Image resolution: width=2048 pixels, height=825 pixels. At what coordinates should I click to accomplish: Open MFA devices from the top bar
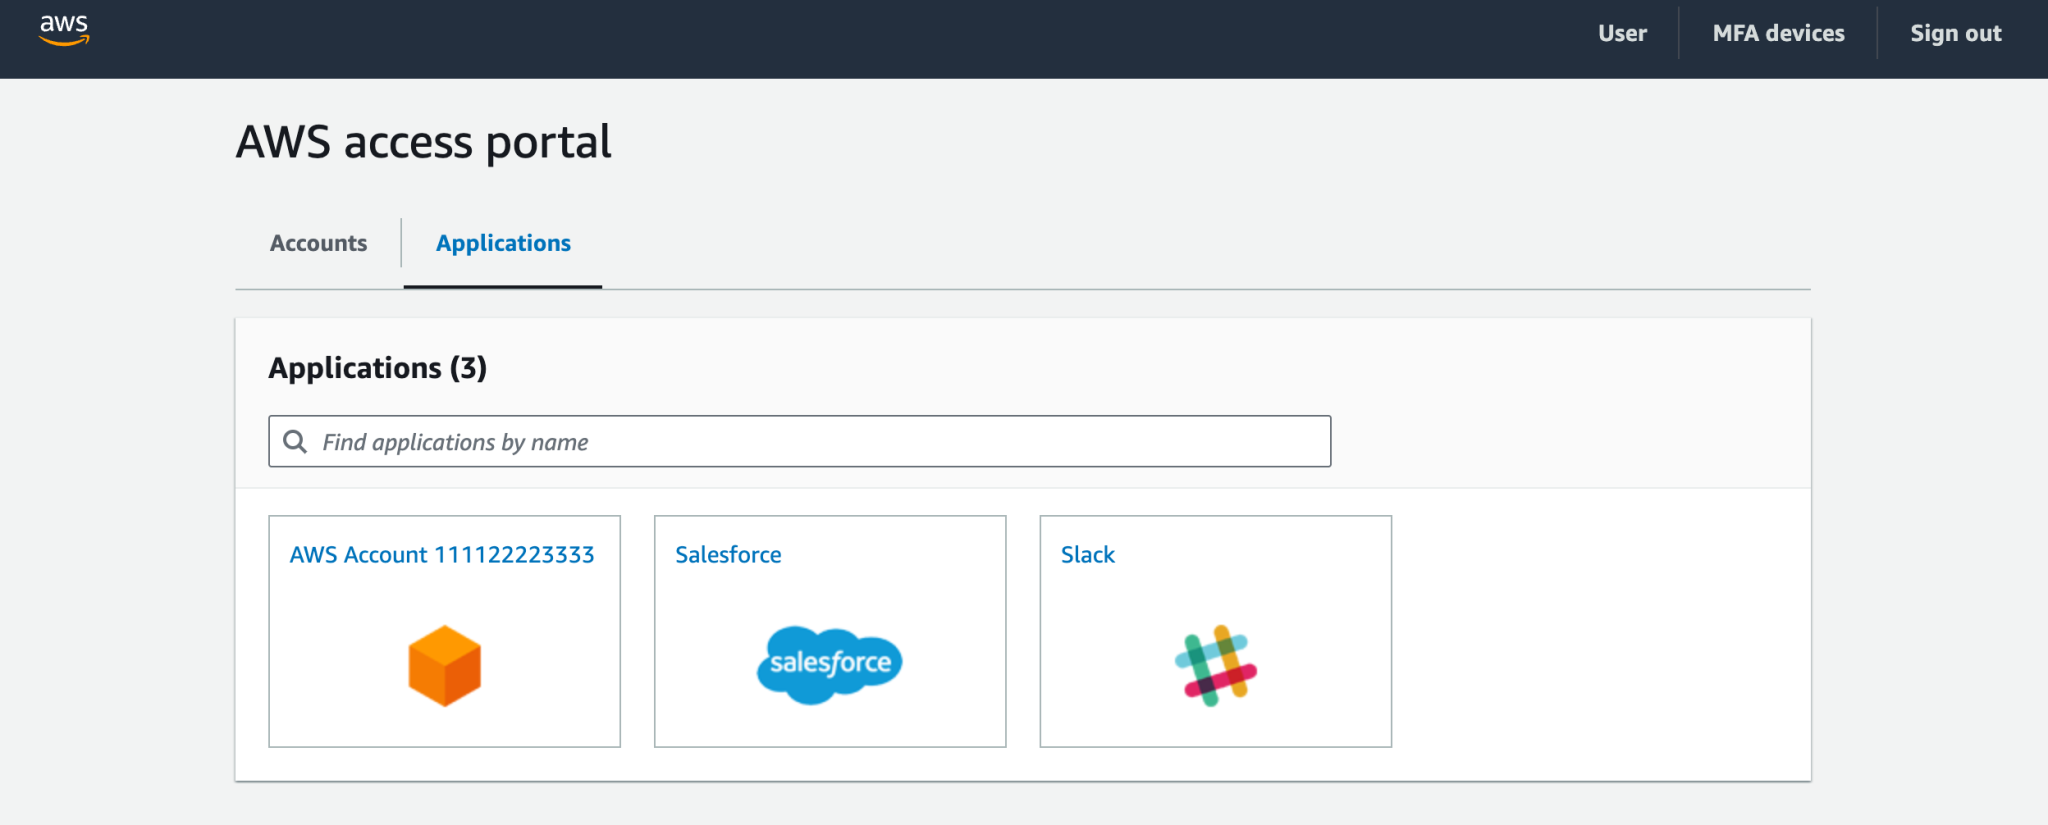click(1778, 33)
